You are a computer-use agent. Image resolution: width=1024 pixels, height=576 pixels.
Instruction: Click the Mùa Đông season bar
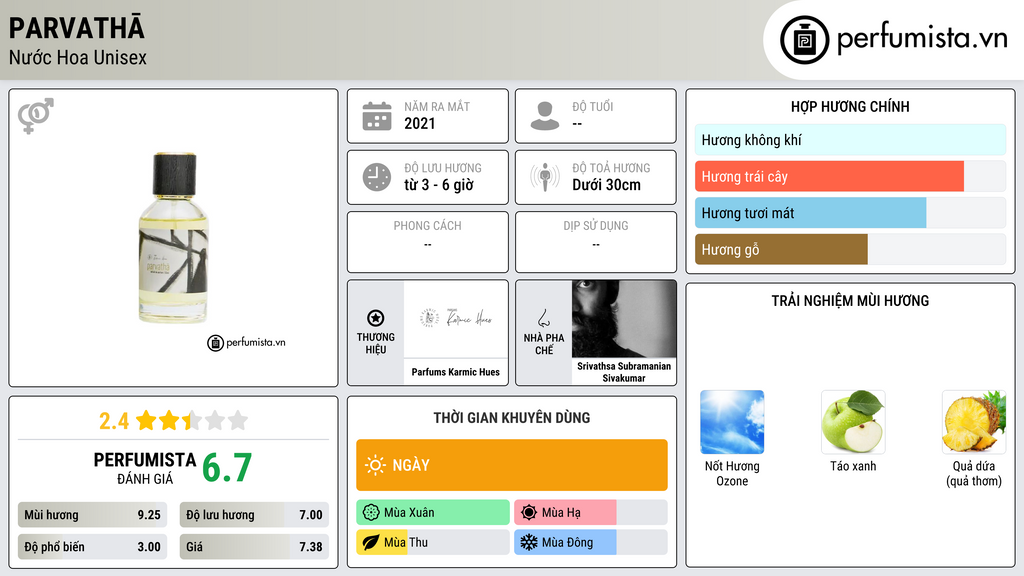pos(591,542)
